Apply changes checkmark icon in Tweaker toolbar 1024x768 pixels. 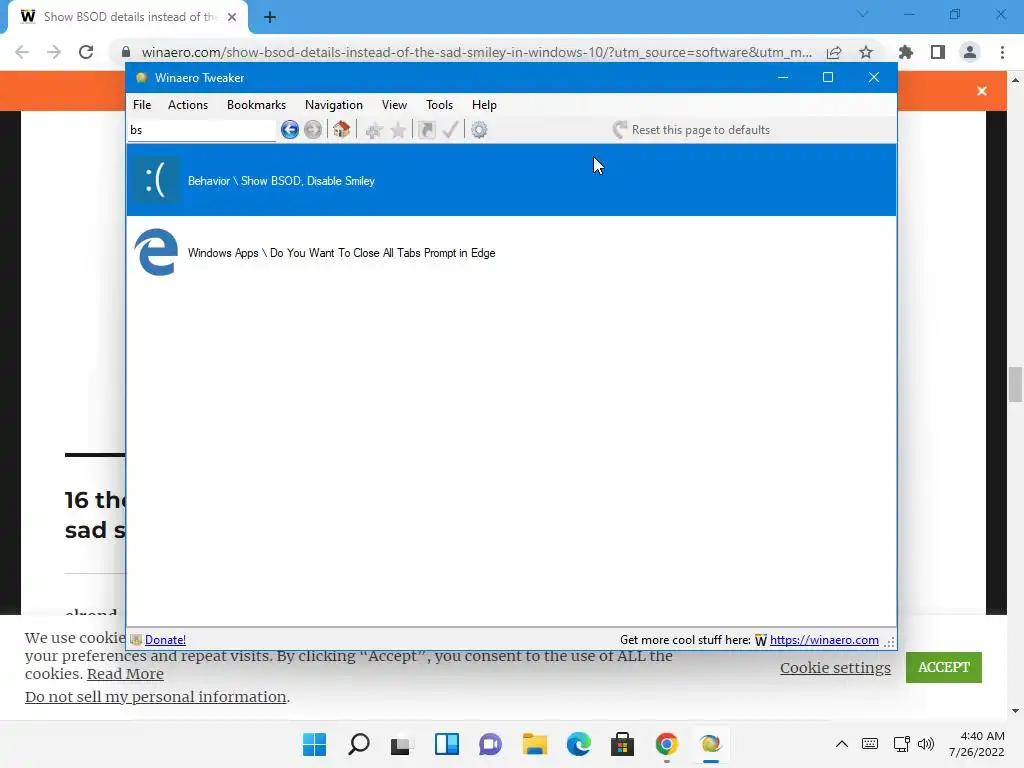coord(450,130)
